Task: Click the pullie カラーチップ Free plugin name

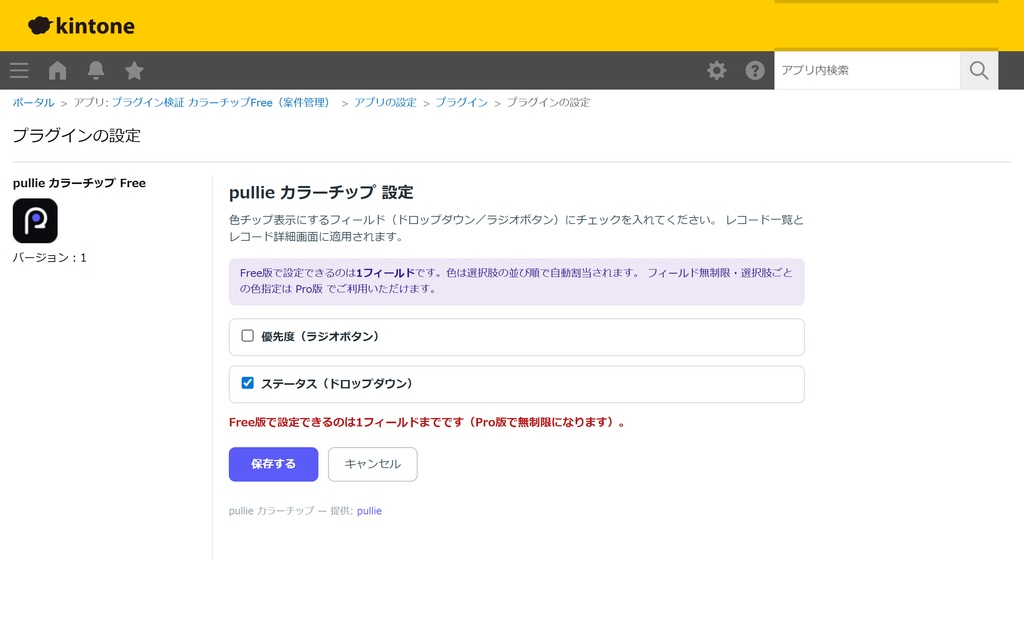Action: 79,183
